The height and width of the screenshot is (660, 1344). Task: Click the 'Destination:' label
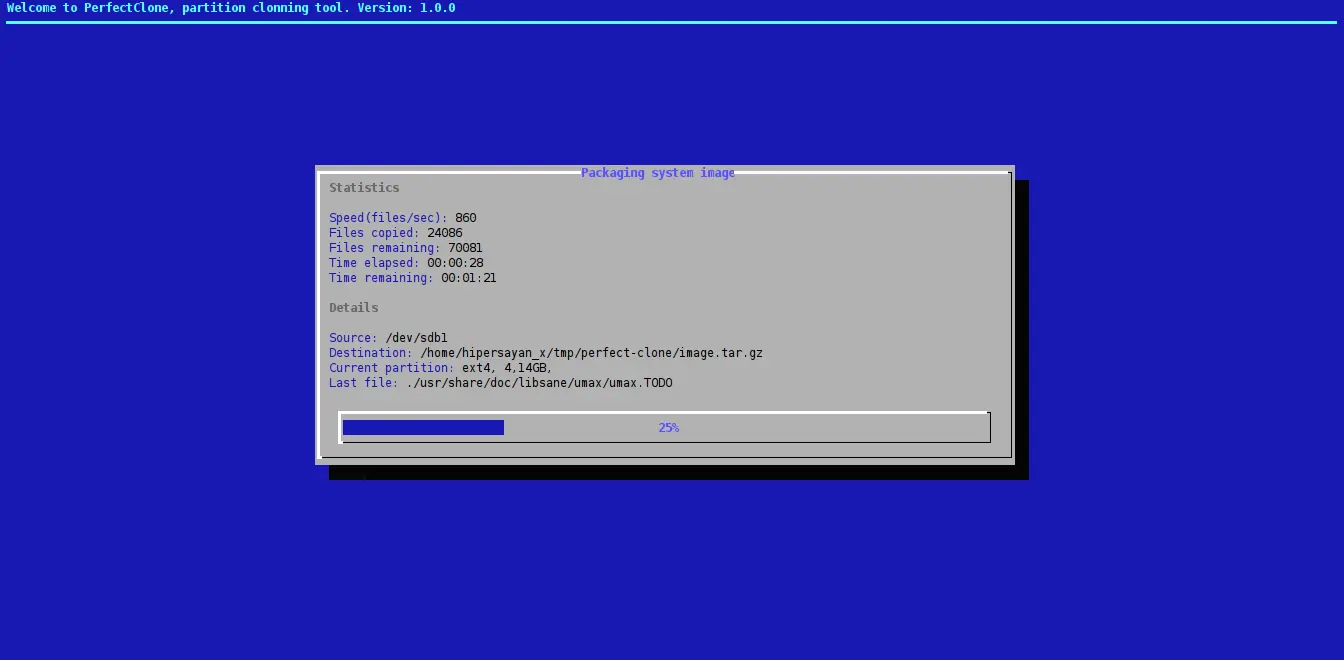pyautogui.click(x=371, y=353)
